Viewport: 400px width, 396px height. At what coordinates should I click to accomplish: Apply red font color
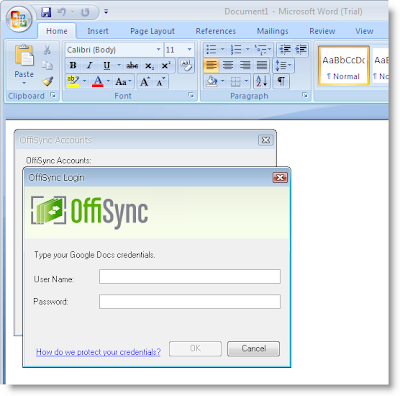(x=98, y=81)
